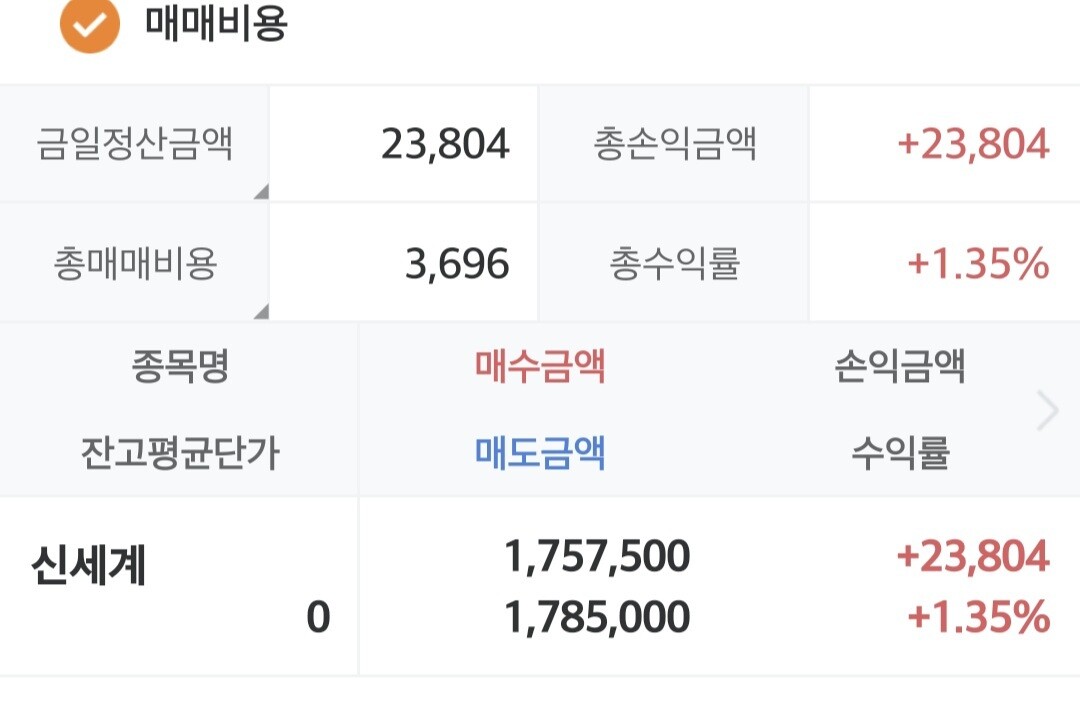Tap the 금일정산금액 value 23,804
Screen dimensions: 1080x703
tap(445, 144)
